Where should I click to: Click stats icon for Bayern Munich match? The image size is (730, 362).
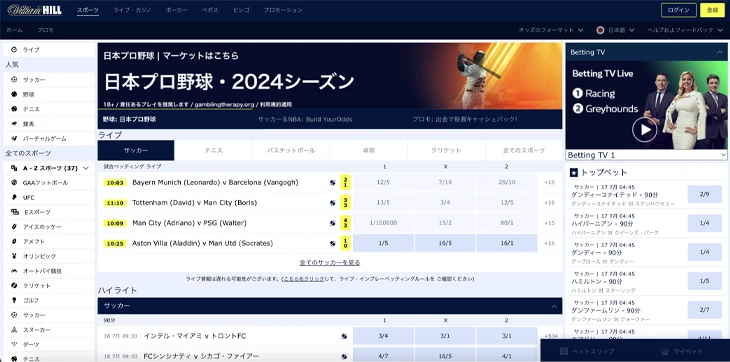pos(332,183)
